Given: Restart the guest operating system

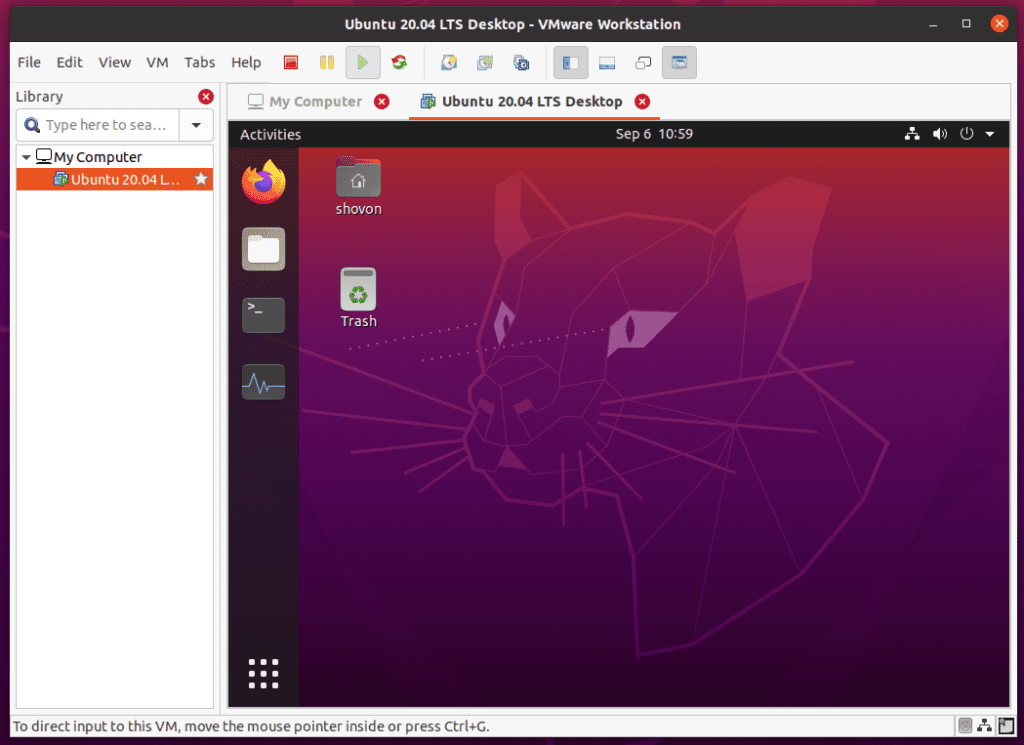Looking at the screenshot, I should [x=399, y=62].
